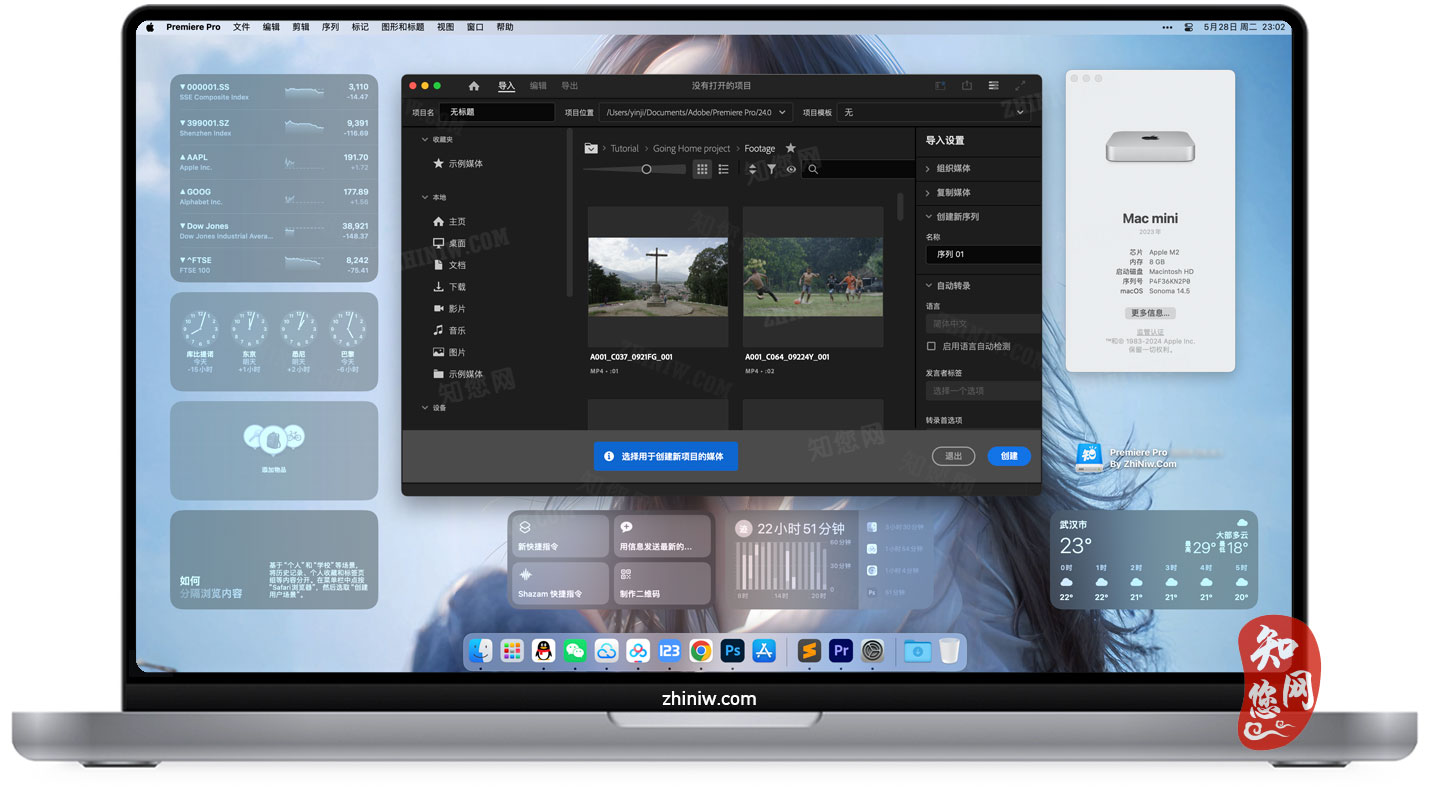Open 音乐 music location in sidebar
Image resolution: width=1429 pixels, height=797 pixels.
(x=449, y=330)
